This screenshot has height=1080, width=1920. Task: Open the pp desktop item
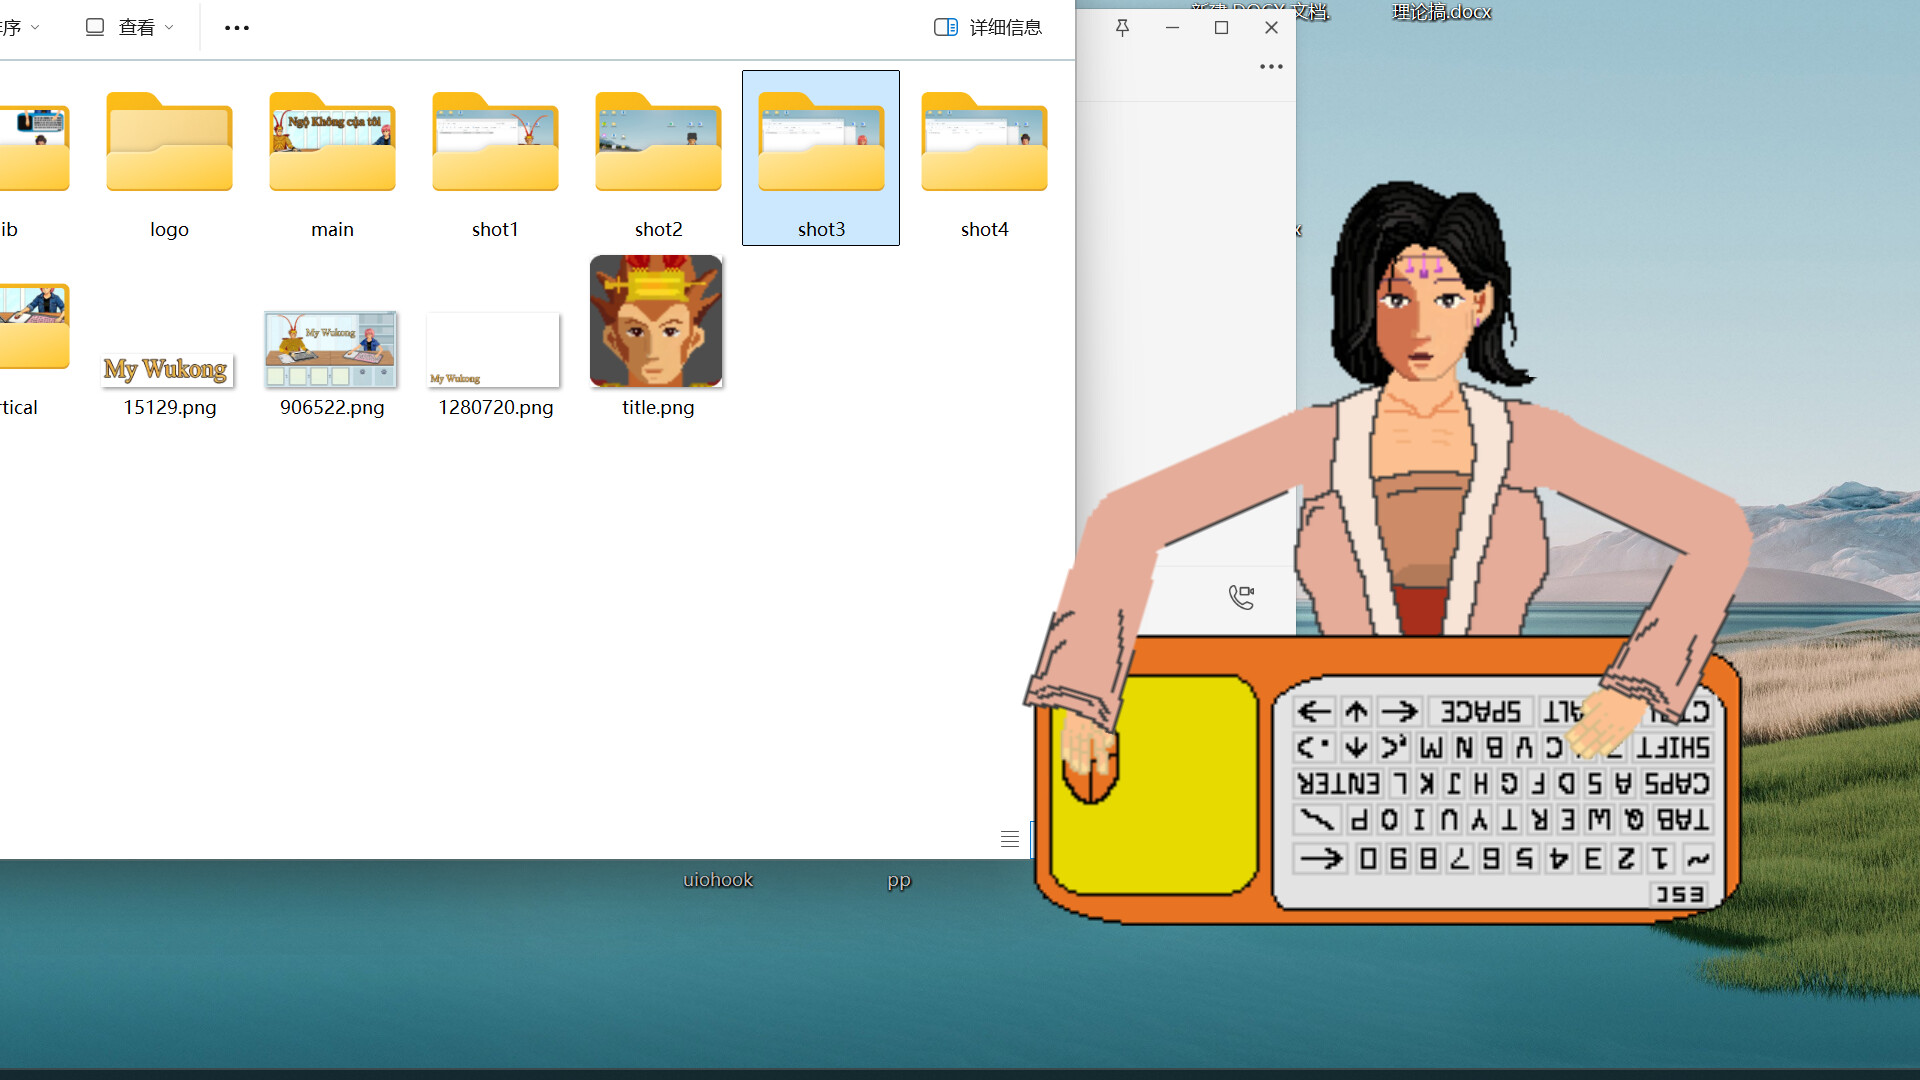[x=899, y=880]
